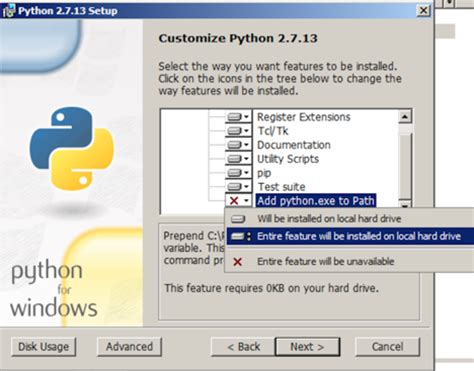Open Documentation feature install-state dropdown
The height and width of the screenshot is (371, 474).
239,145
